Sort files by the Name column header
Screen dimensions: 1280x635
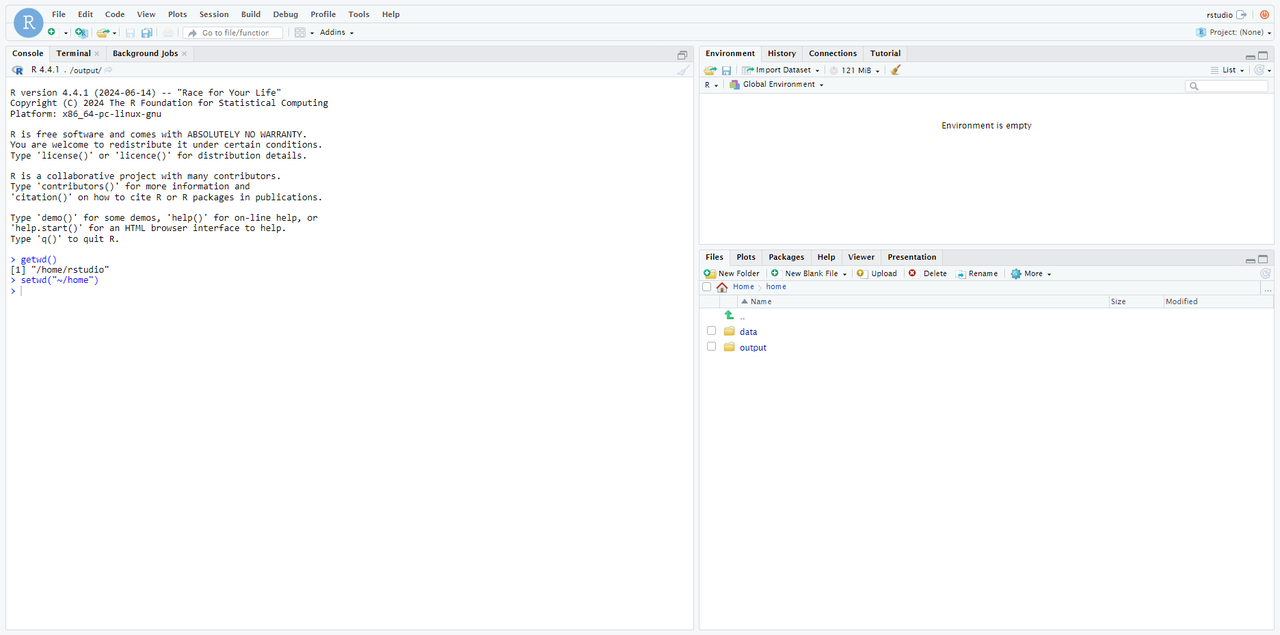pyautogui.click(x=761, y=301)
